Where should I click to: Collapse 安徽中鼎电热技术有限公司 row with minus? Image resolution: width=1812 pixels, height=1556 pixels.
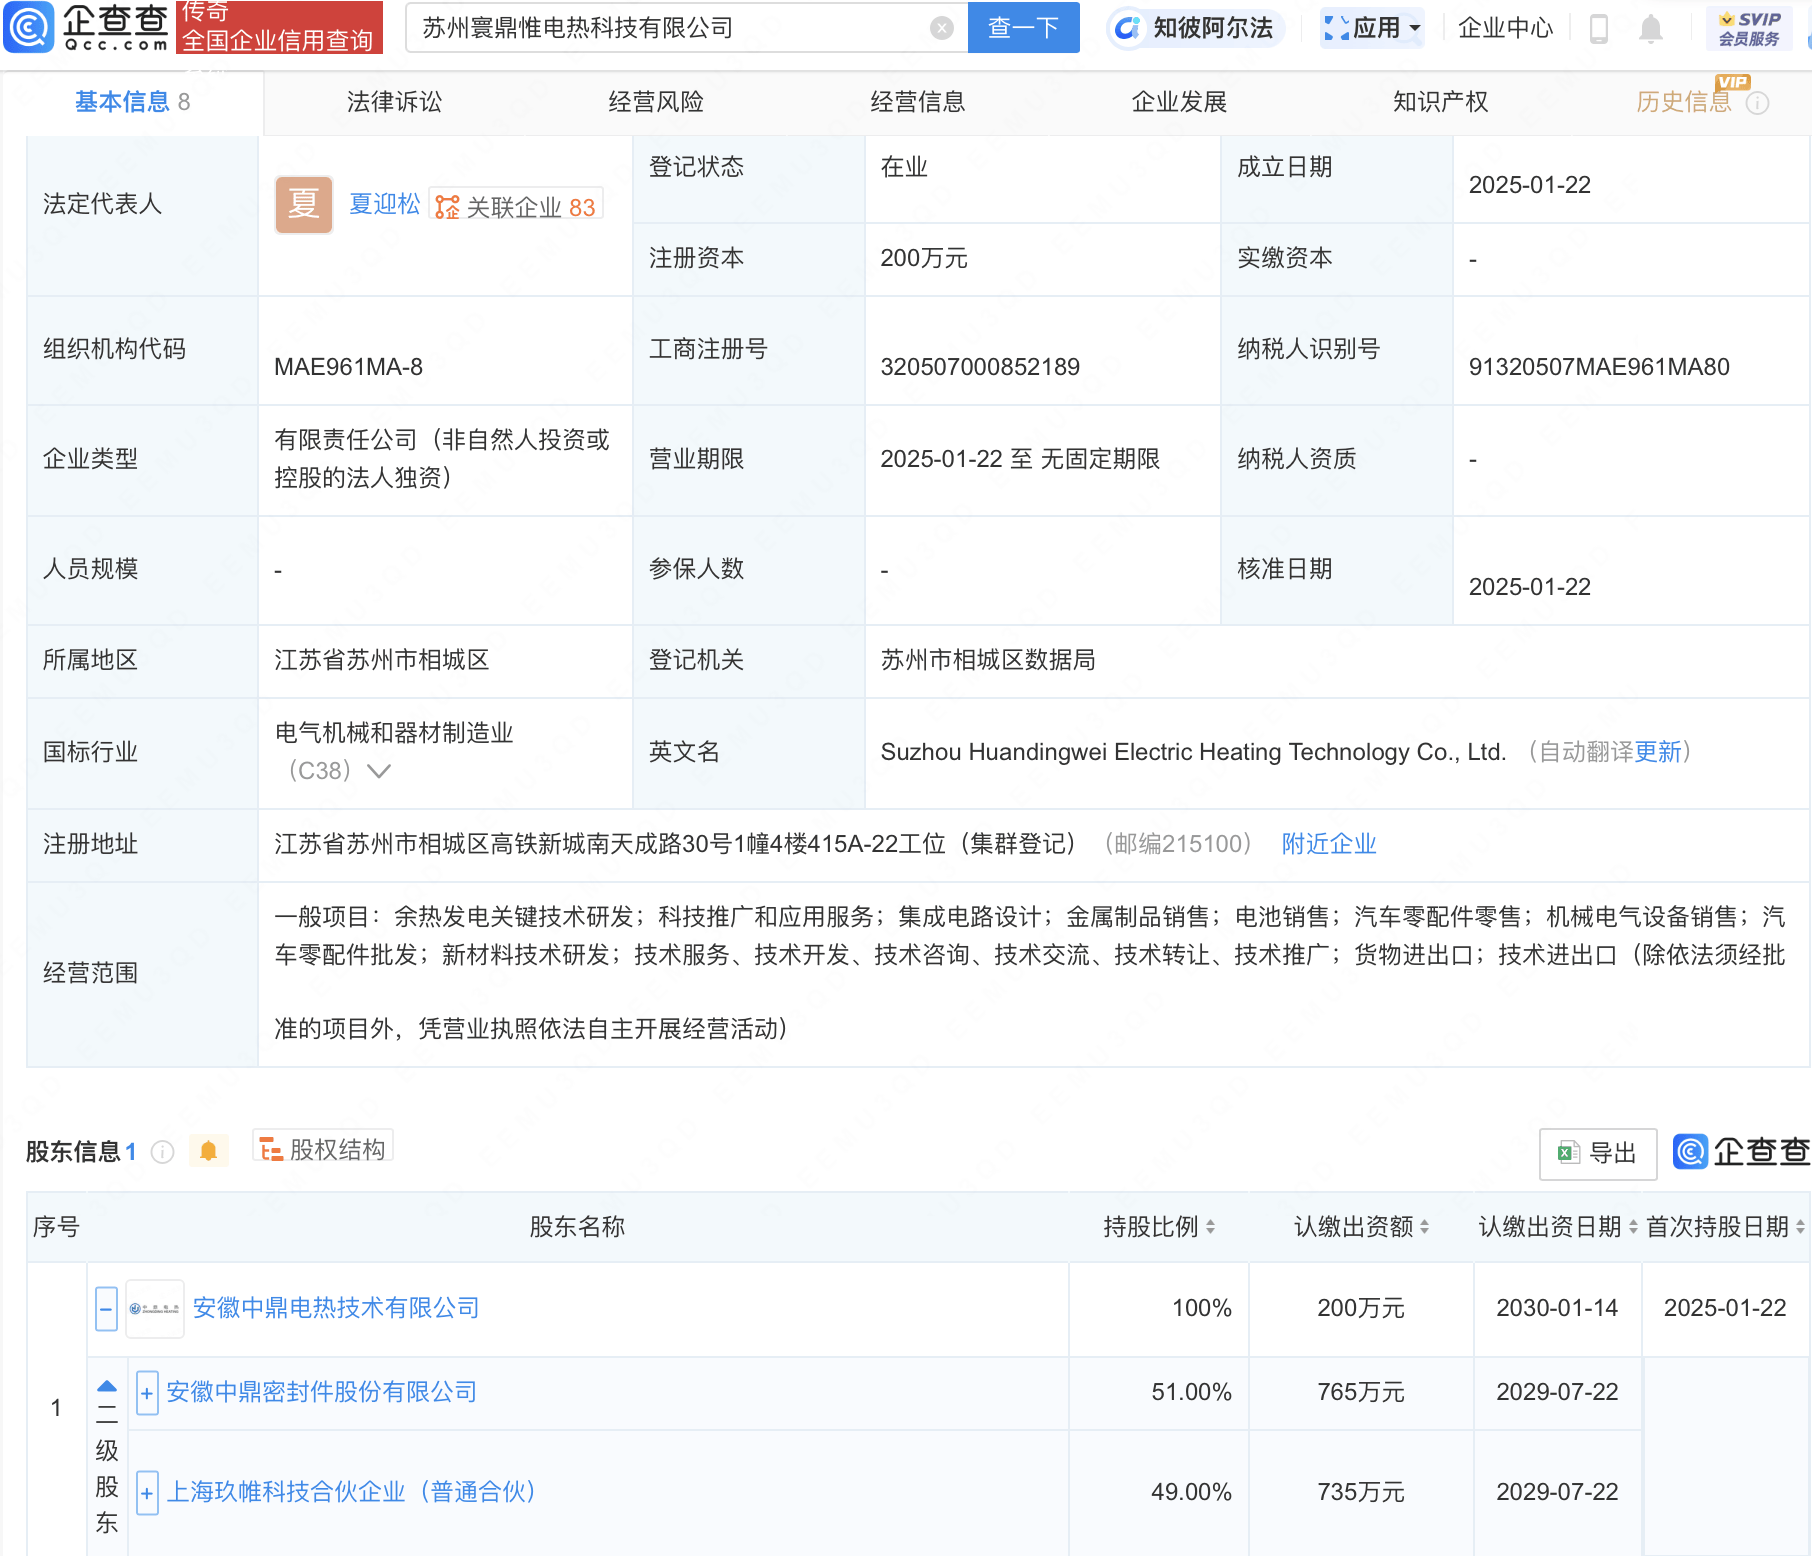106,1309
